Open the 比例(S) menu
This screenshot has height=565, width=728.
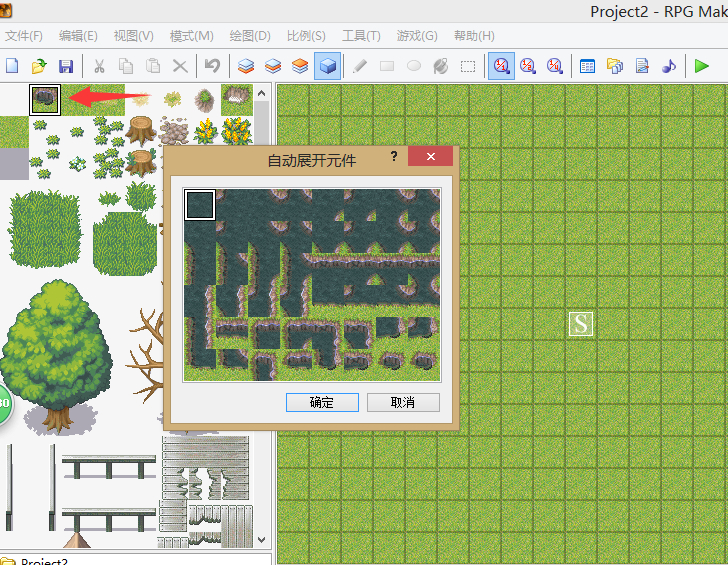(306, 36)
